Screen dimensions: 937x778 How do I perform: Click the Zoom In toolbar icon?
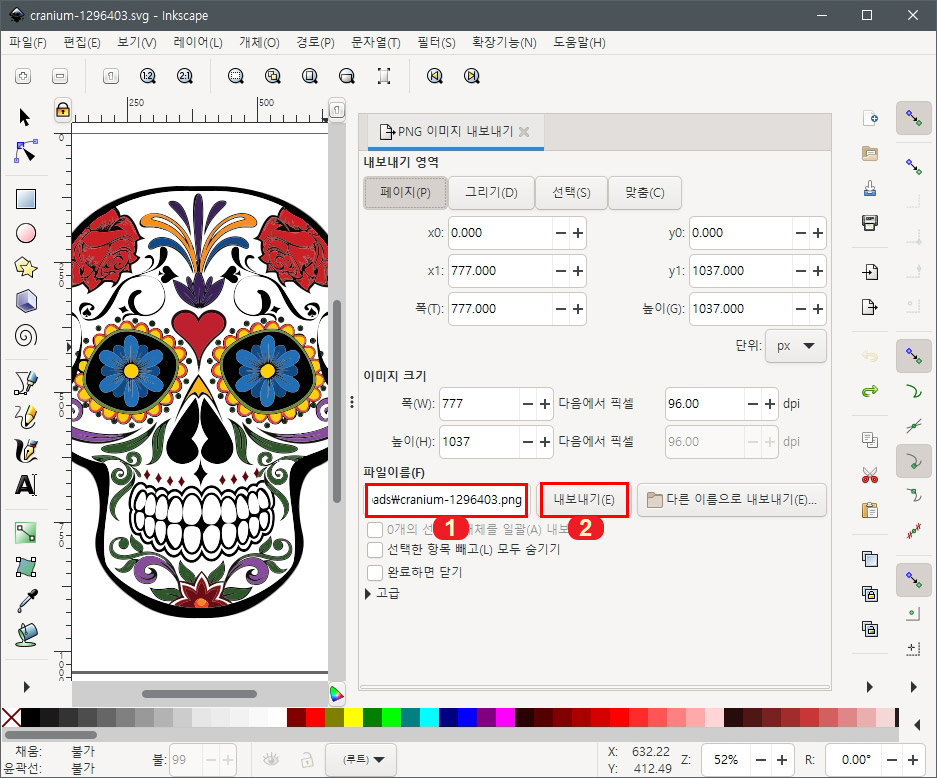(x=23, y=76)
